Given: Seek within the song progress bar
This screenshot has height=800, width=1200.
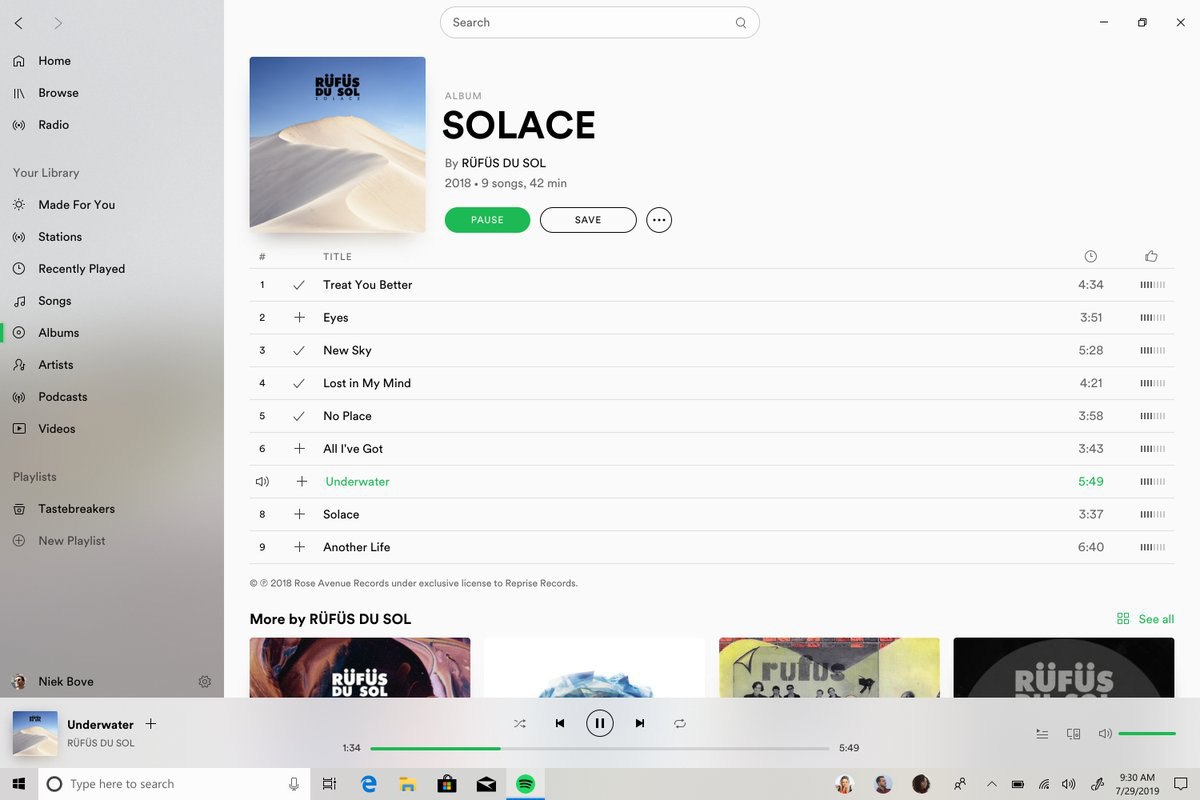Looking at the screenshot, I should (x=600, y=748).
